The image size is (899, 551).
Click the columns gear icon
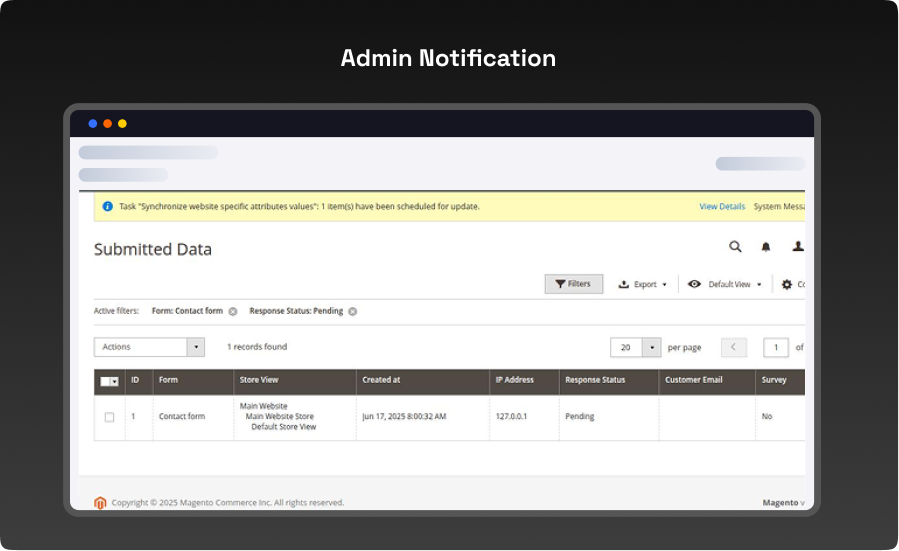(x=787, y=285)
